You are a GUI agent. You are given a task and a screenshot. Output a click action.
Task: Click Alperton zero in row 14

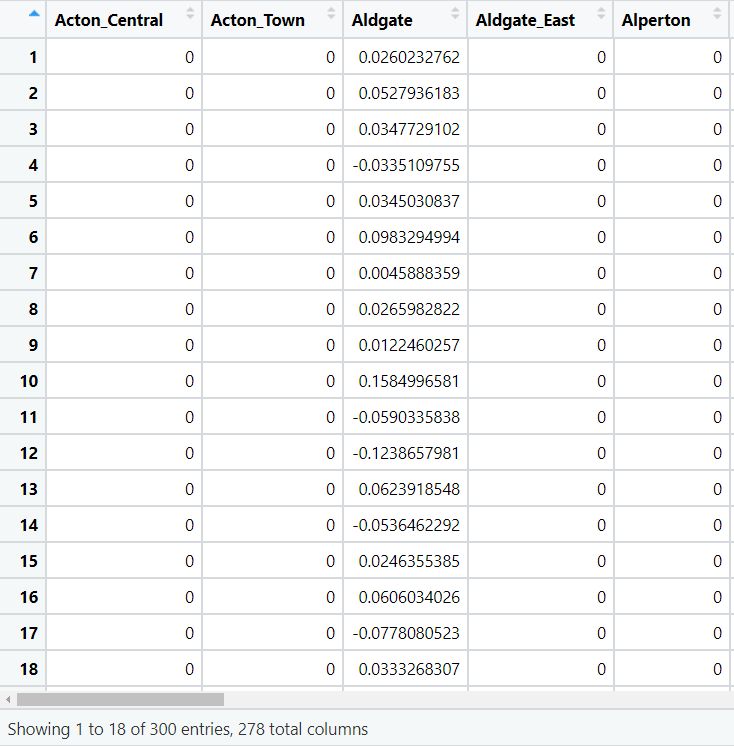(717, 525)
